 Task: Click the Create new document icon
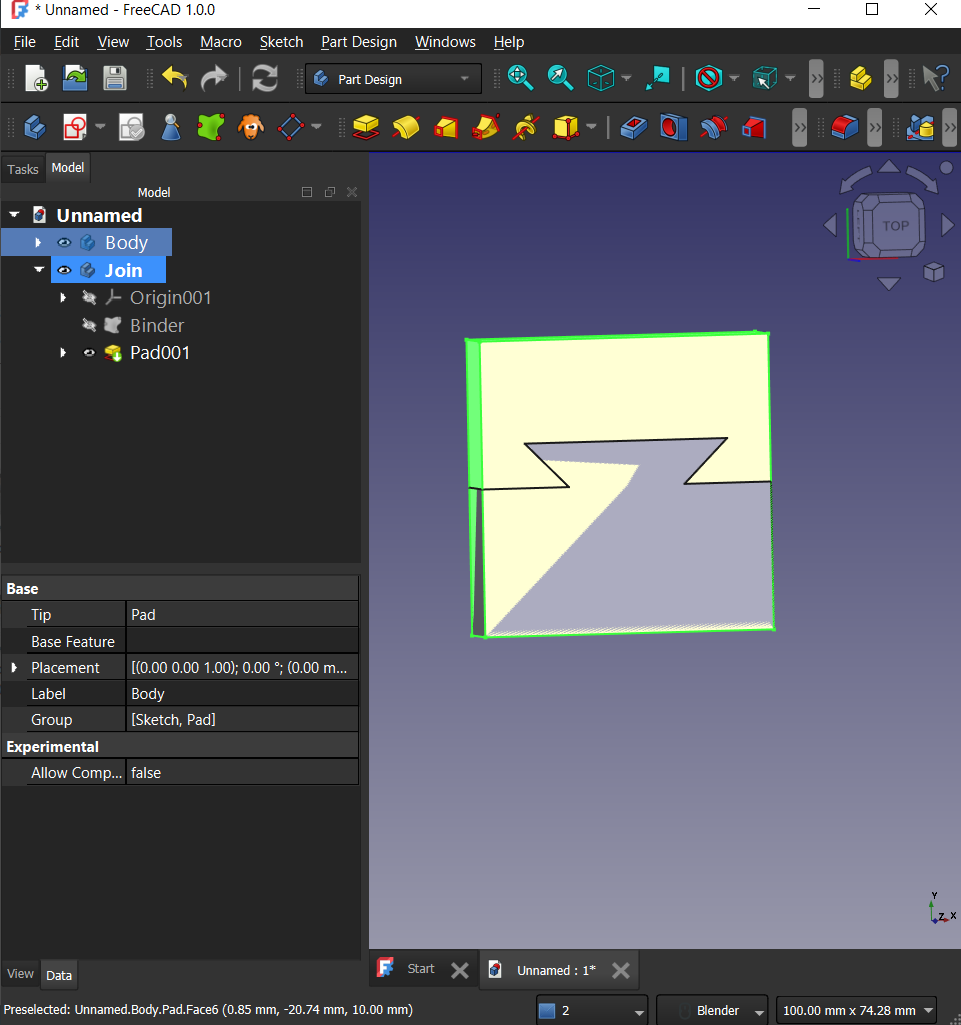point(36,78)
